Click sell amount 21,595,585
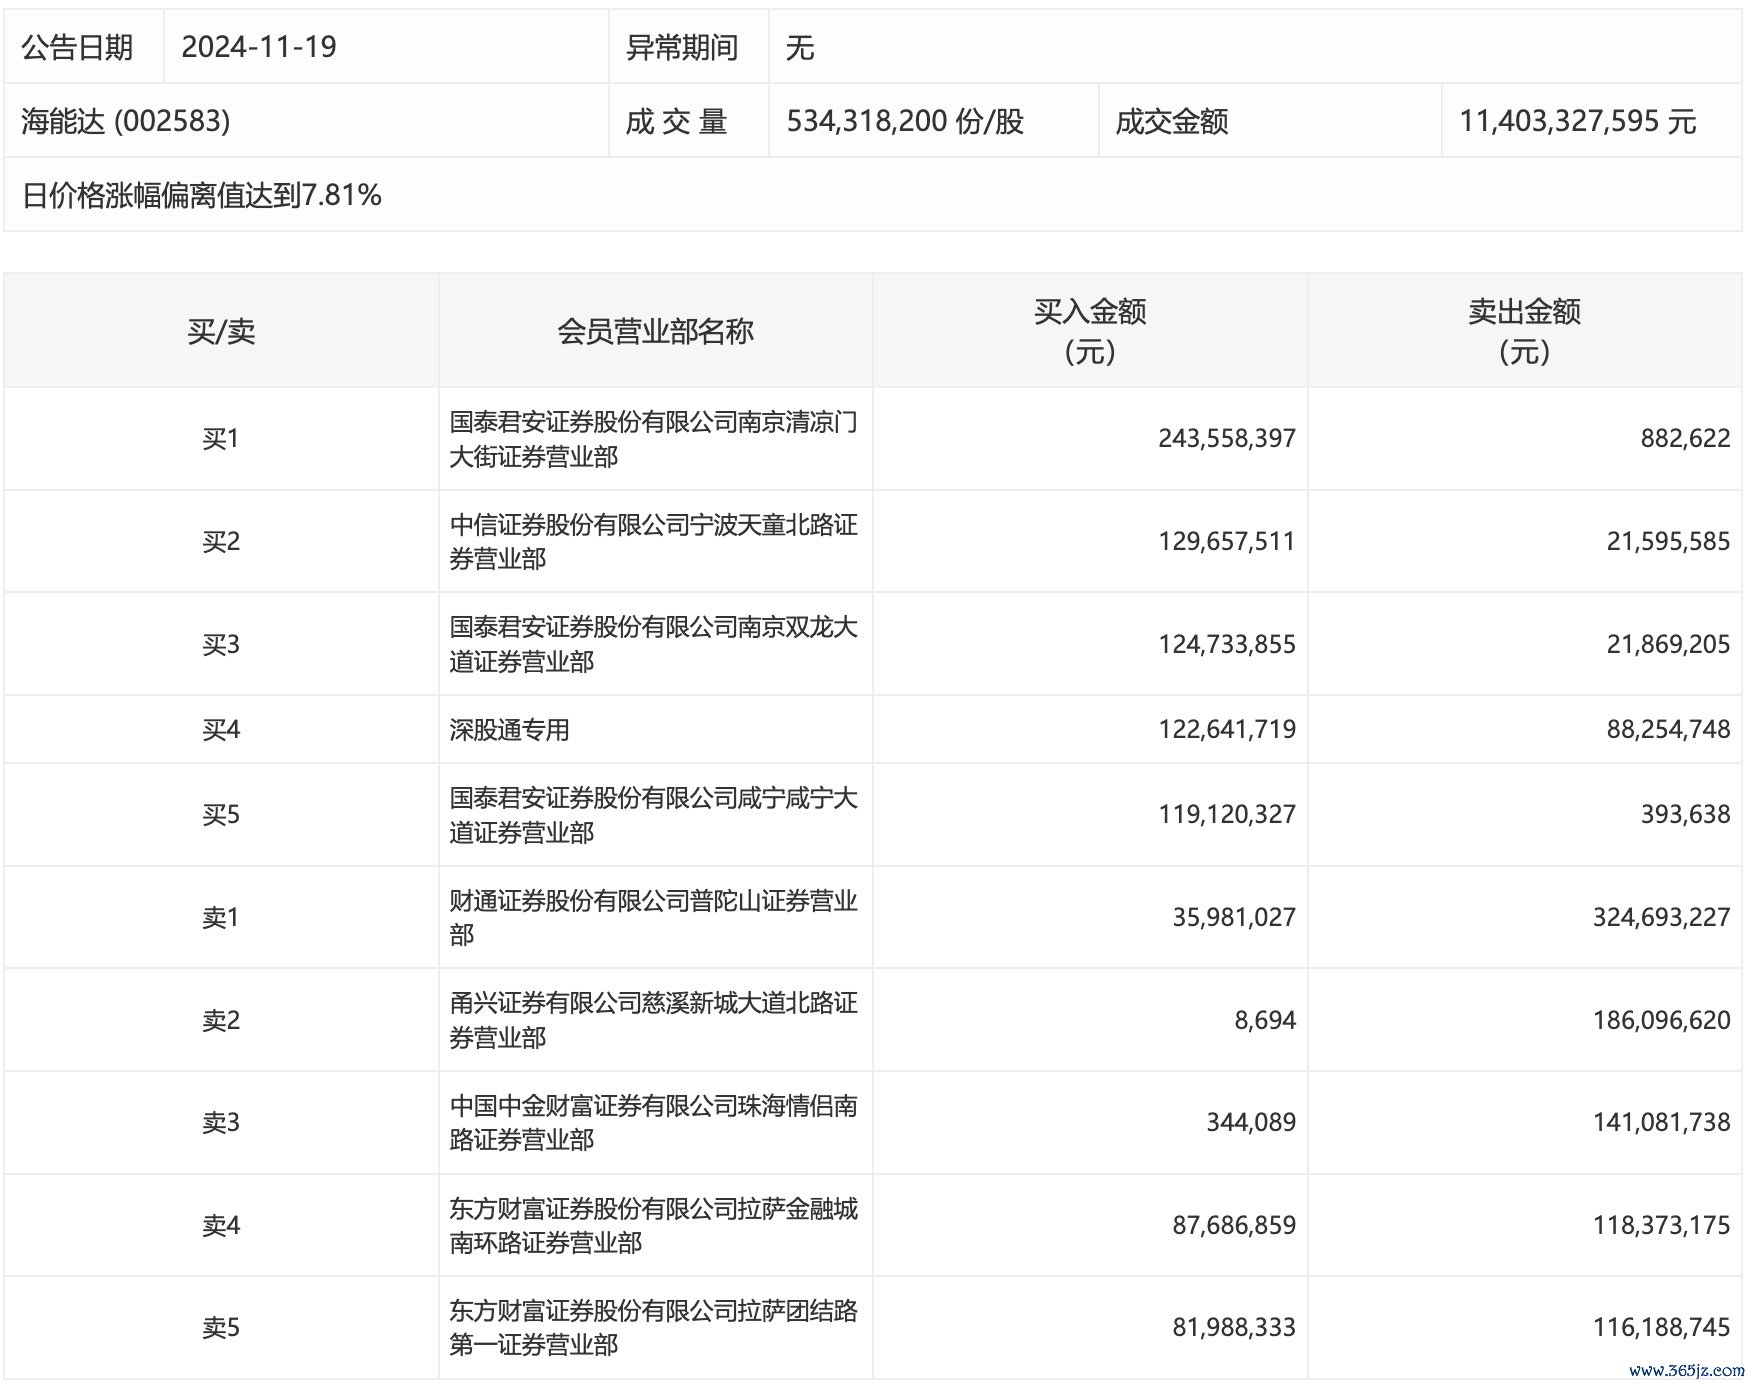The width and height of the screenshot is (1752, 1386). (1668, 542)
